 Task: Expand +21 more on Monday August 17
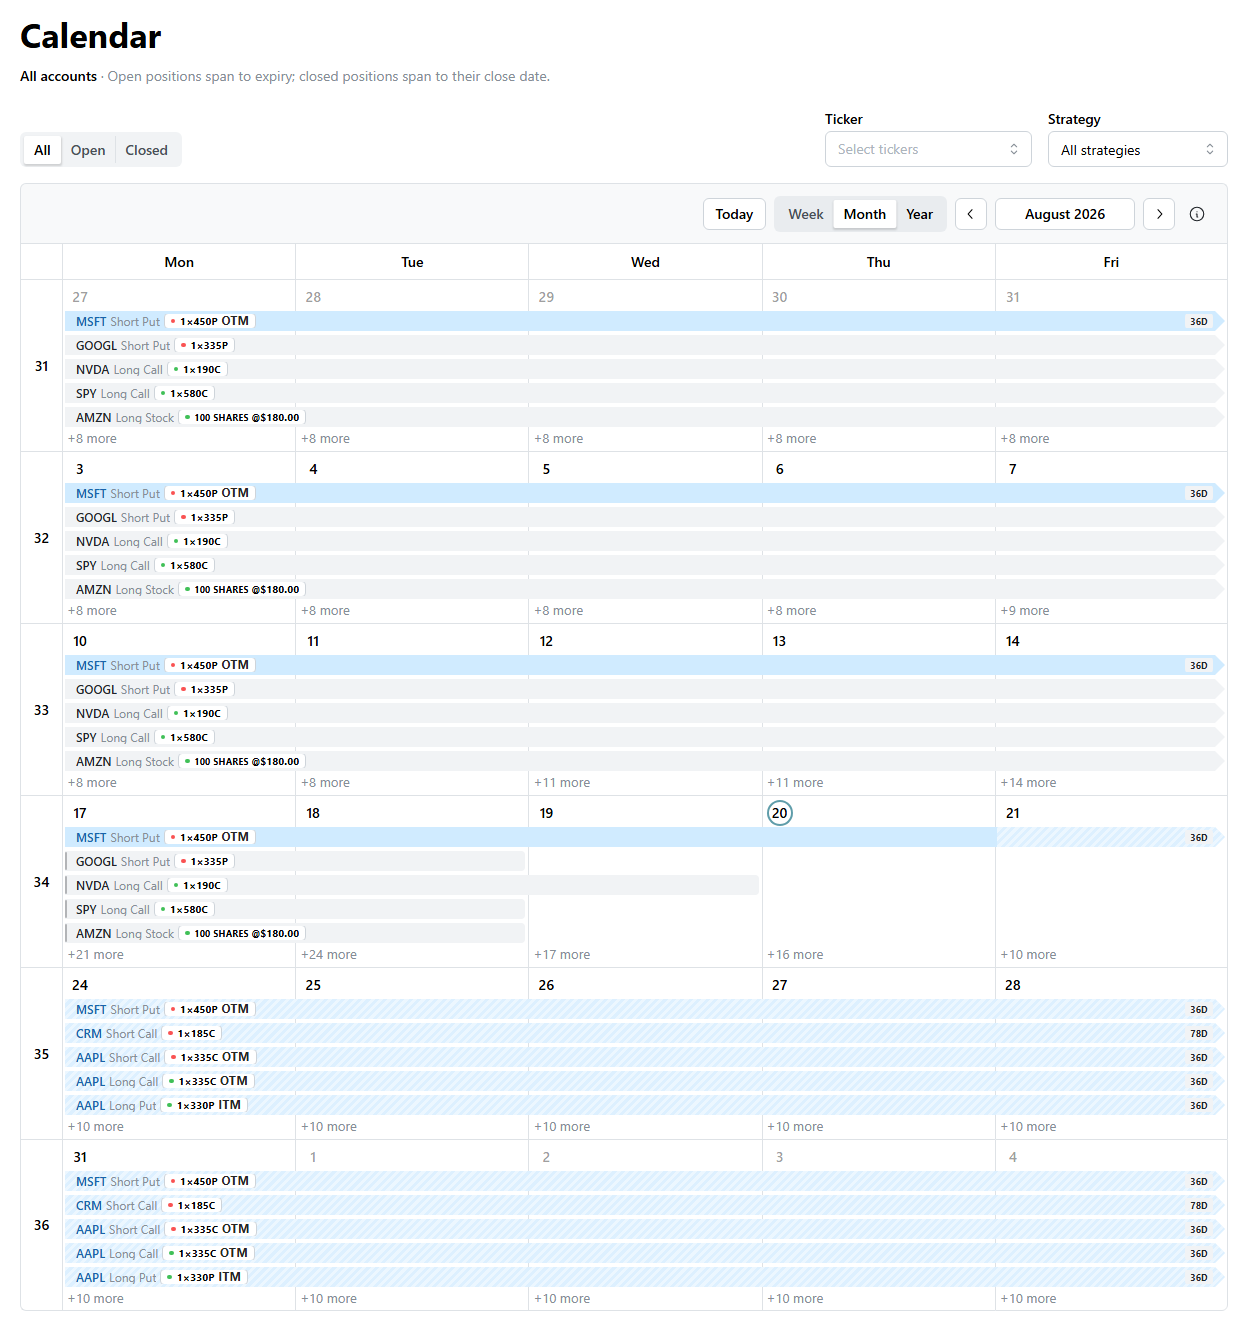click(96, 954)
